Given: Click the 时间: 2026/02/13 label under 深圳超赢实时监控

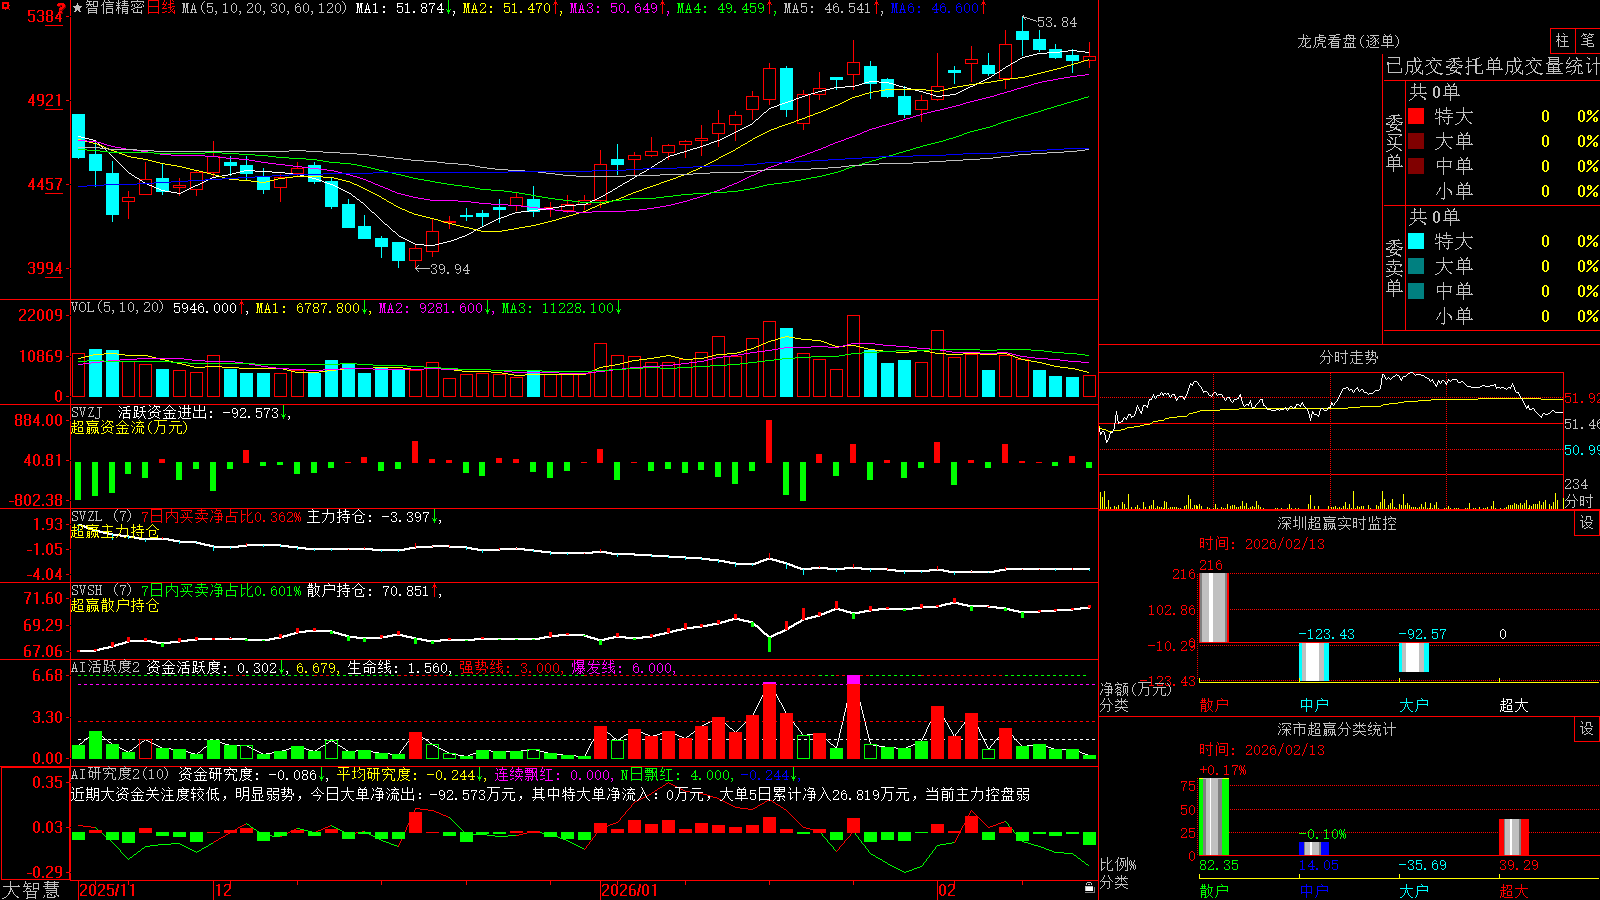Looking at the screenshot, I should [1262, 544].
